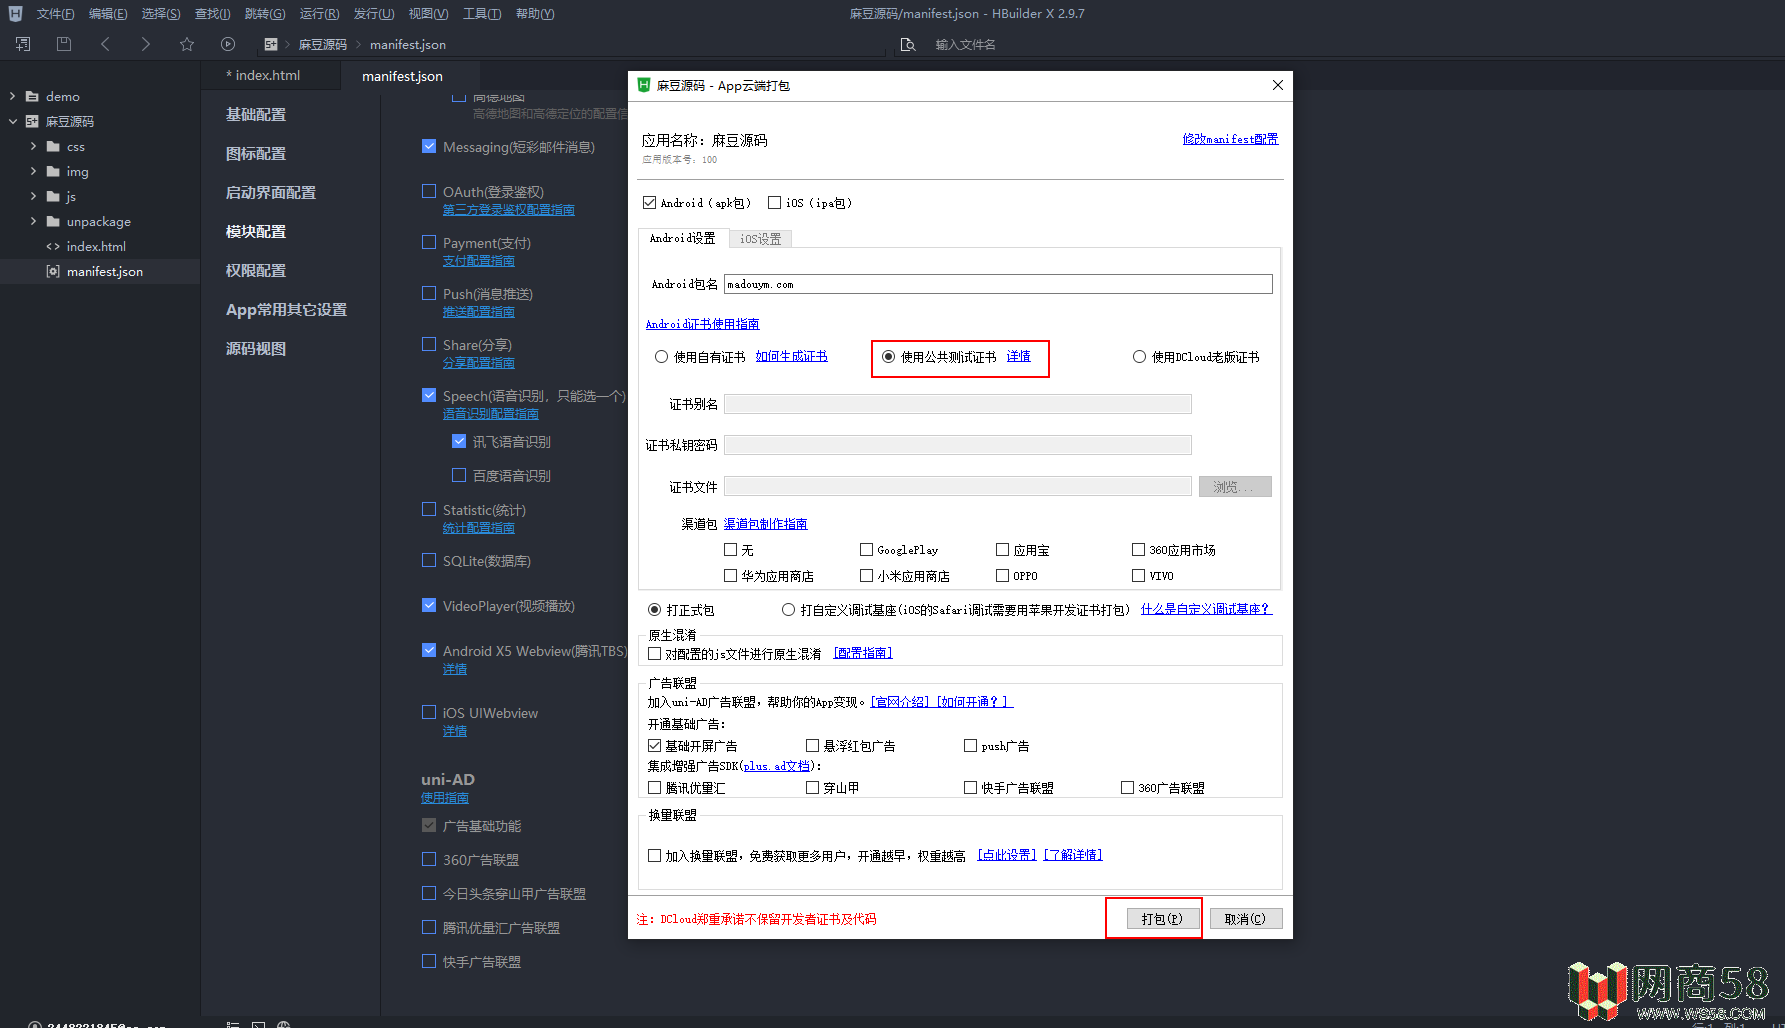This screenshot has width=1785, height=1028.
Task: Open 源码视图 section in manifest sidebar
Action: (x=256, y=348)
